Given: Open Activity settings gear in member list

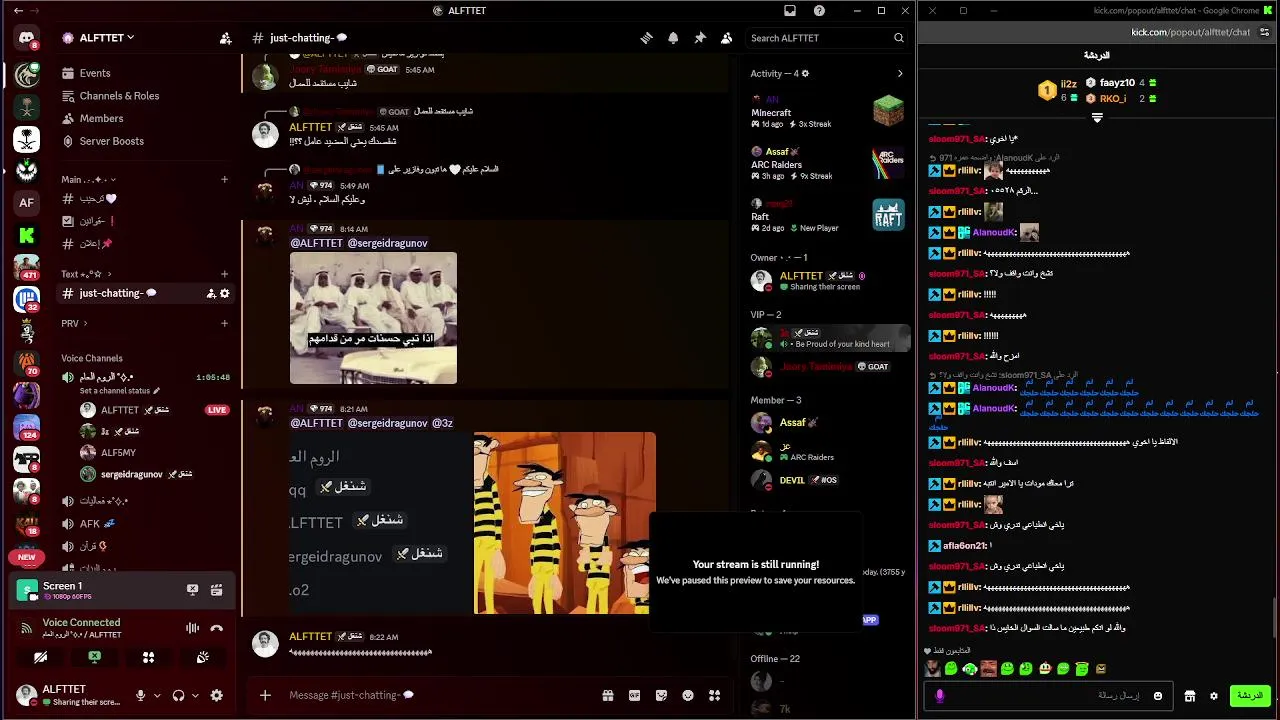Looking at the screenshot, I should [x=805, y=73].
